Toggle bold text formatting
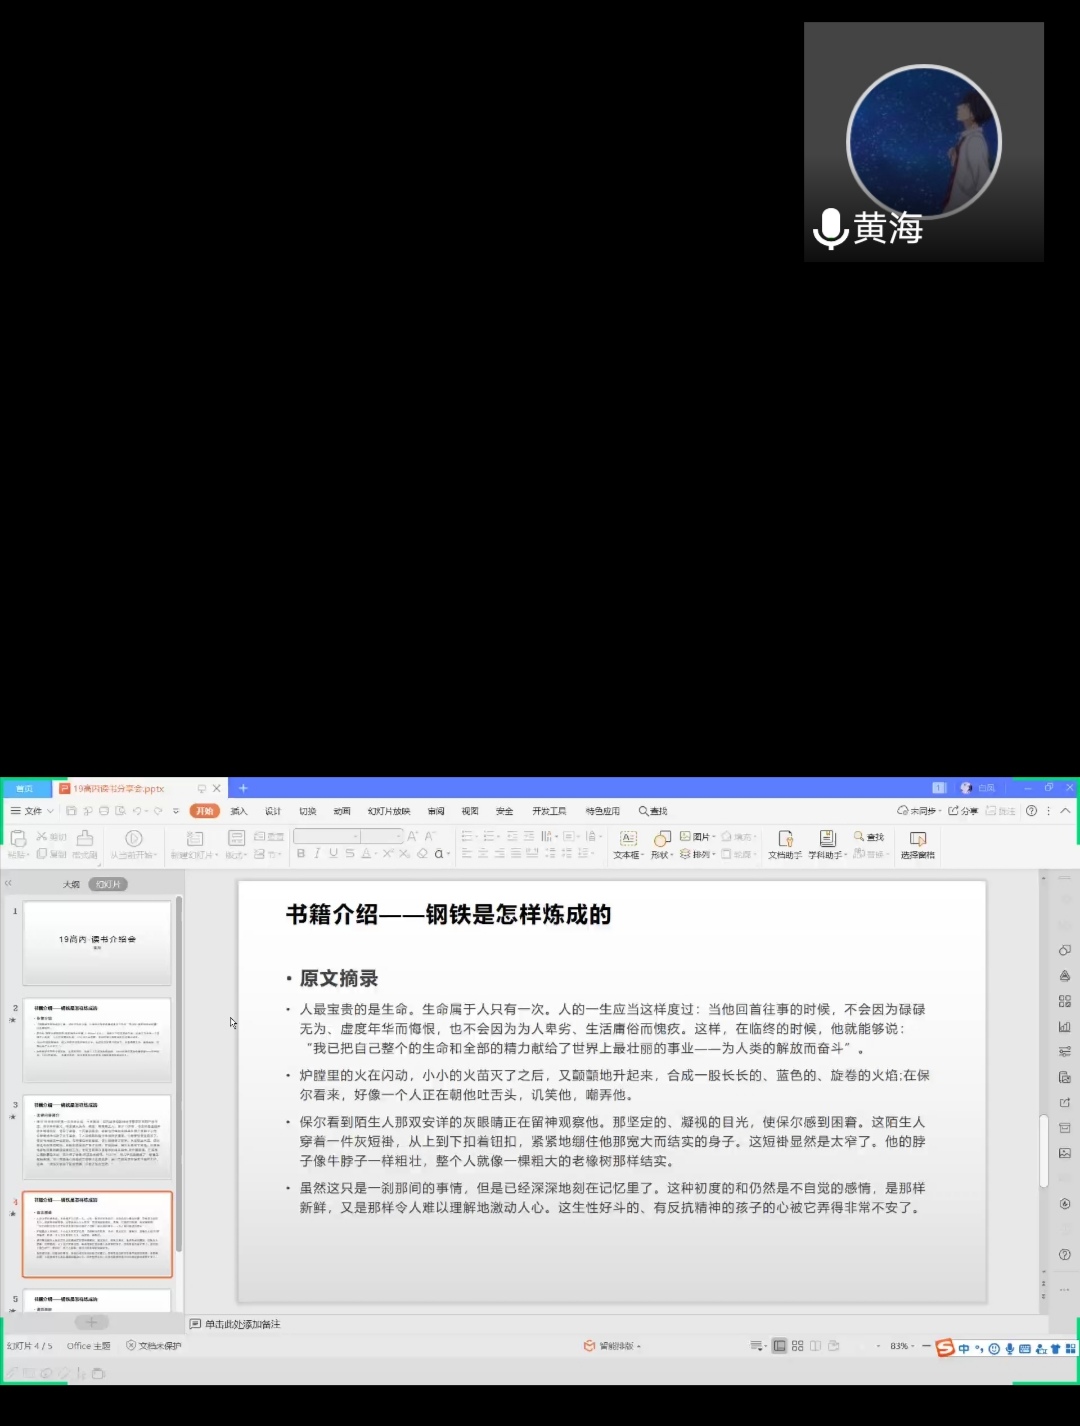 pyautogui.click(x=301, y=854)
